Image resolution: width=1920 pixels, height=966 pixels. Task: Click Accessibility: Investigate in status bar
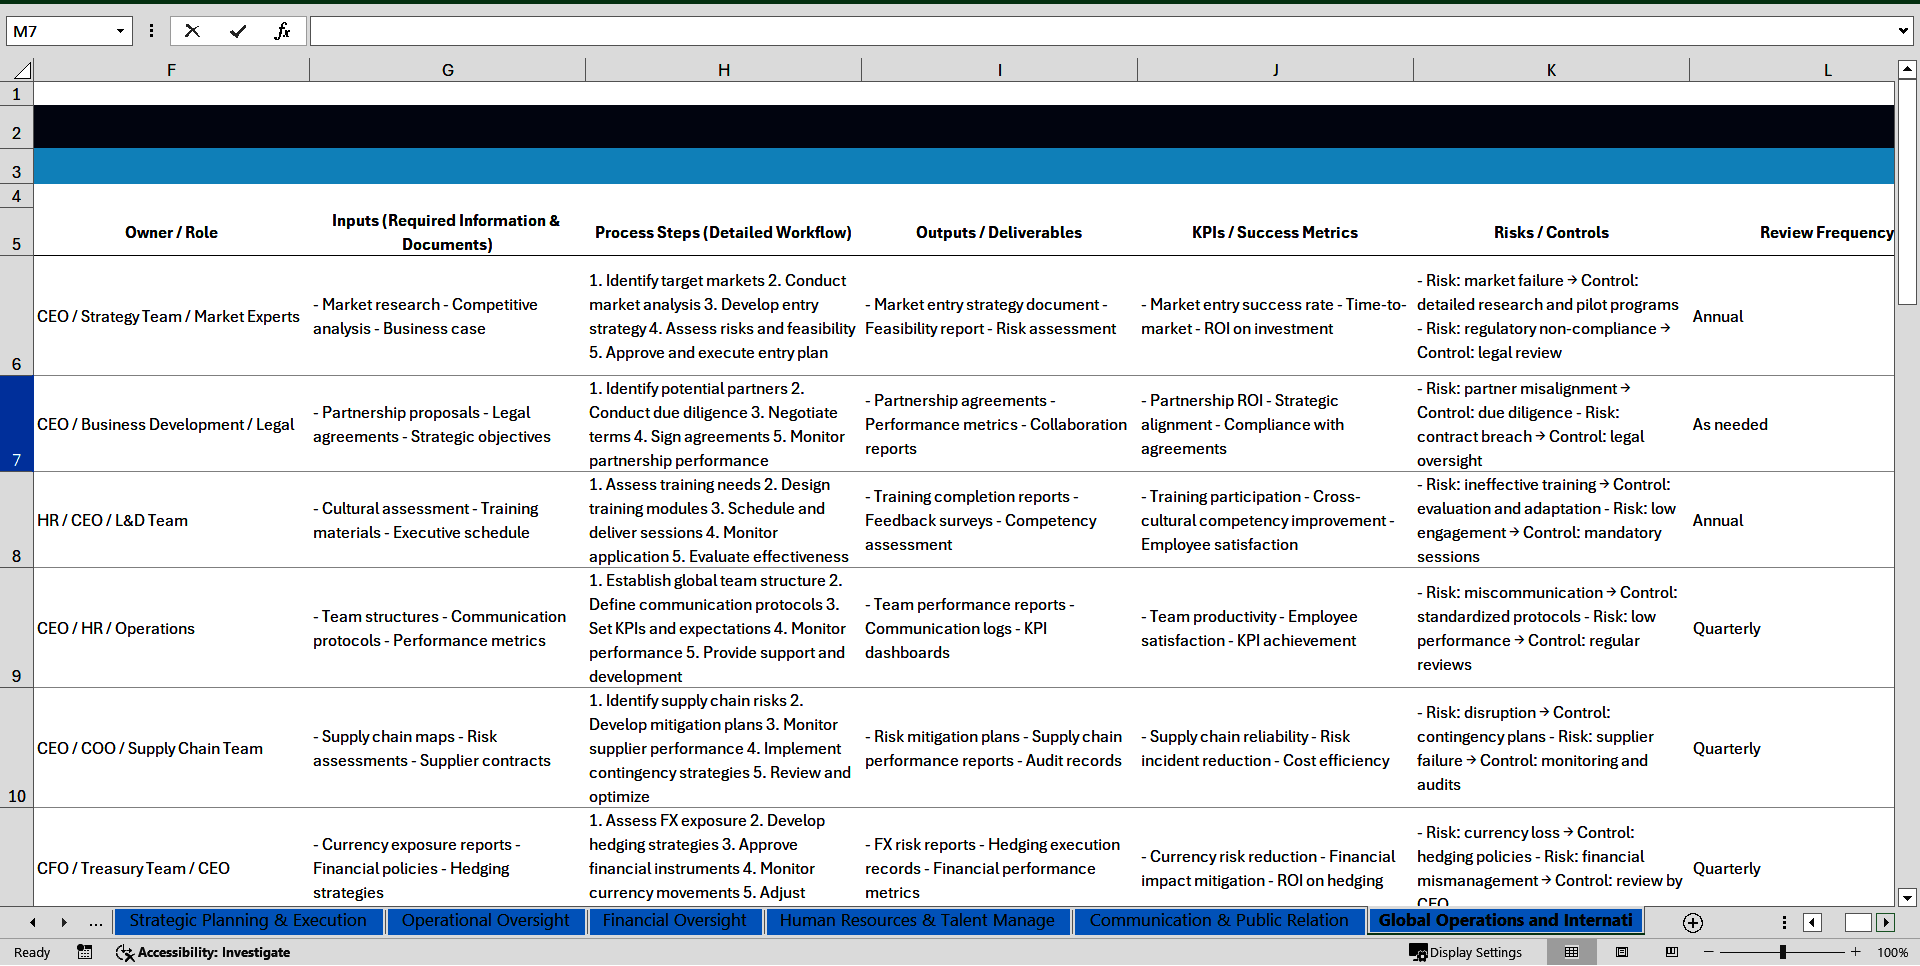203,952
